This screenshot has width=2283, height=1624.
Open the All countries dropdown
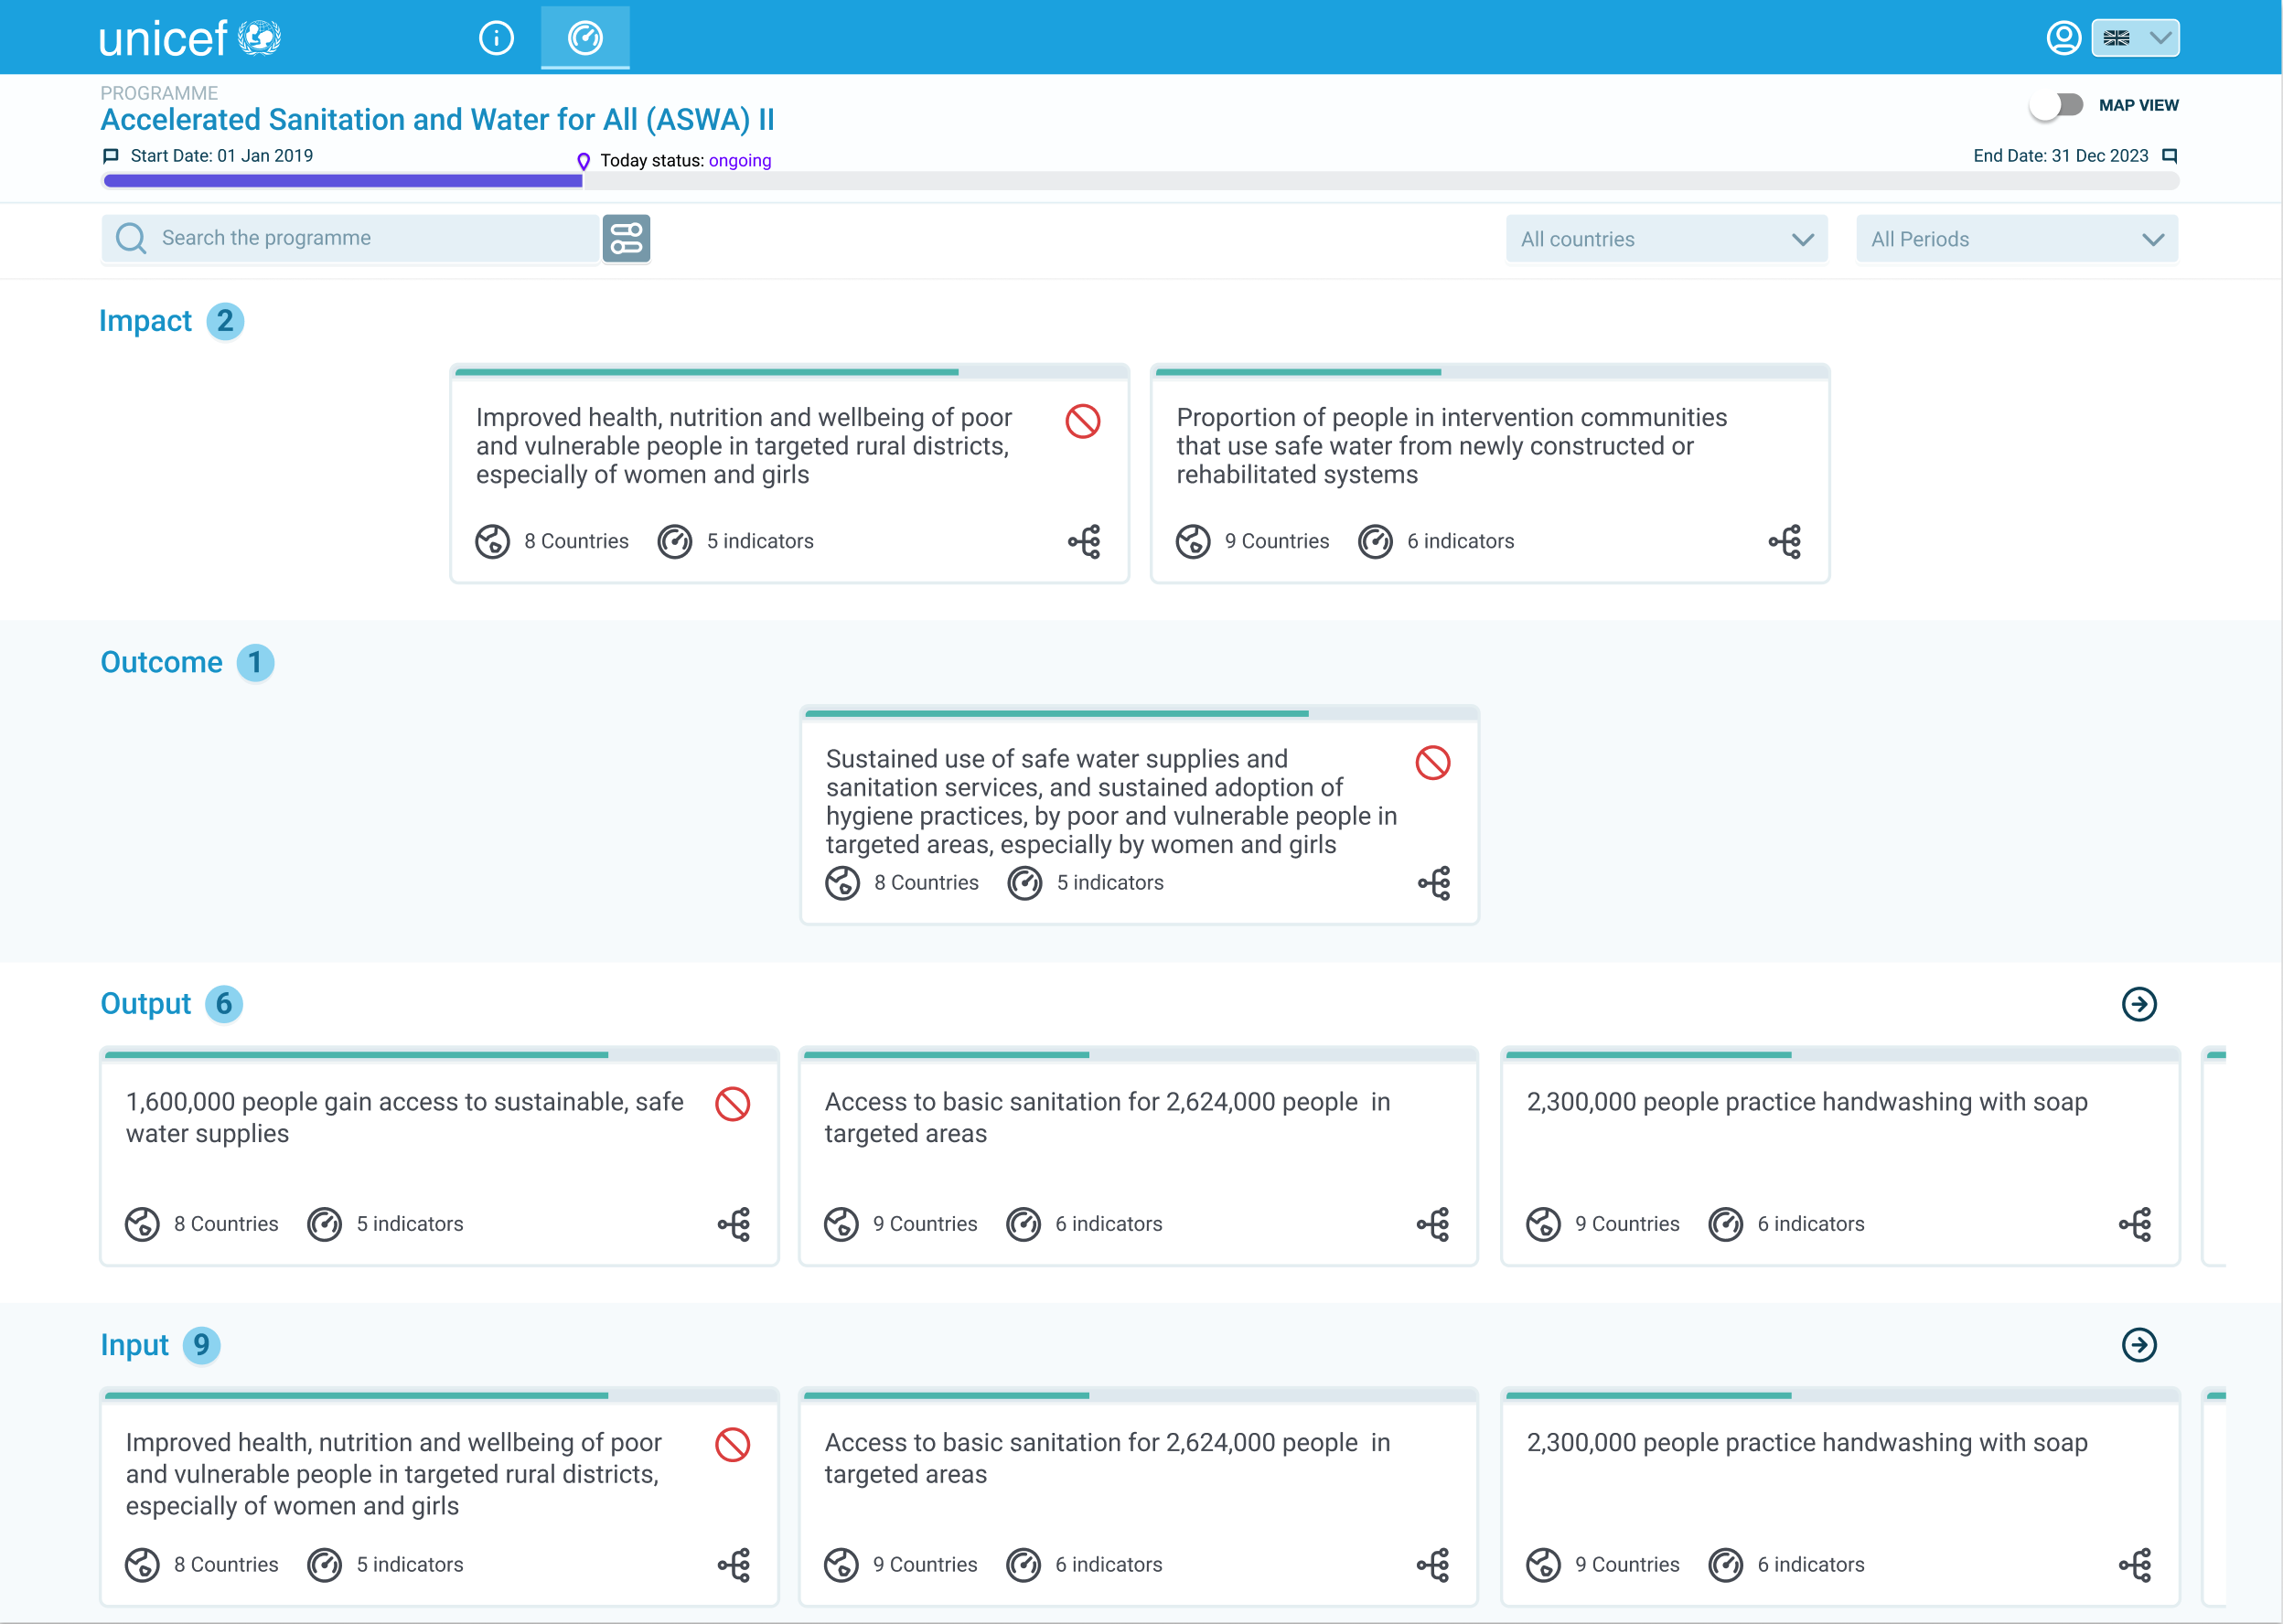pyautogui.click(x=1666, y=239)
